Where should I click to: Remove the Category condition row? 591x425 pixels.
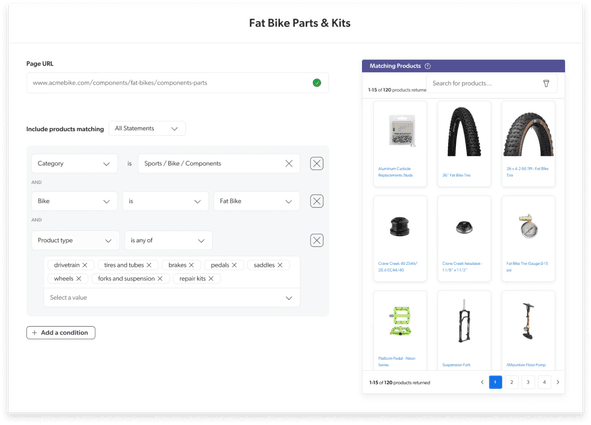(317, 164)
